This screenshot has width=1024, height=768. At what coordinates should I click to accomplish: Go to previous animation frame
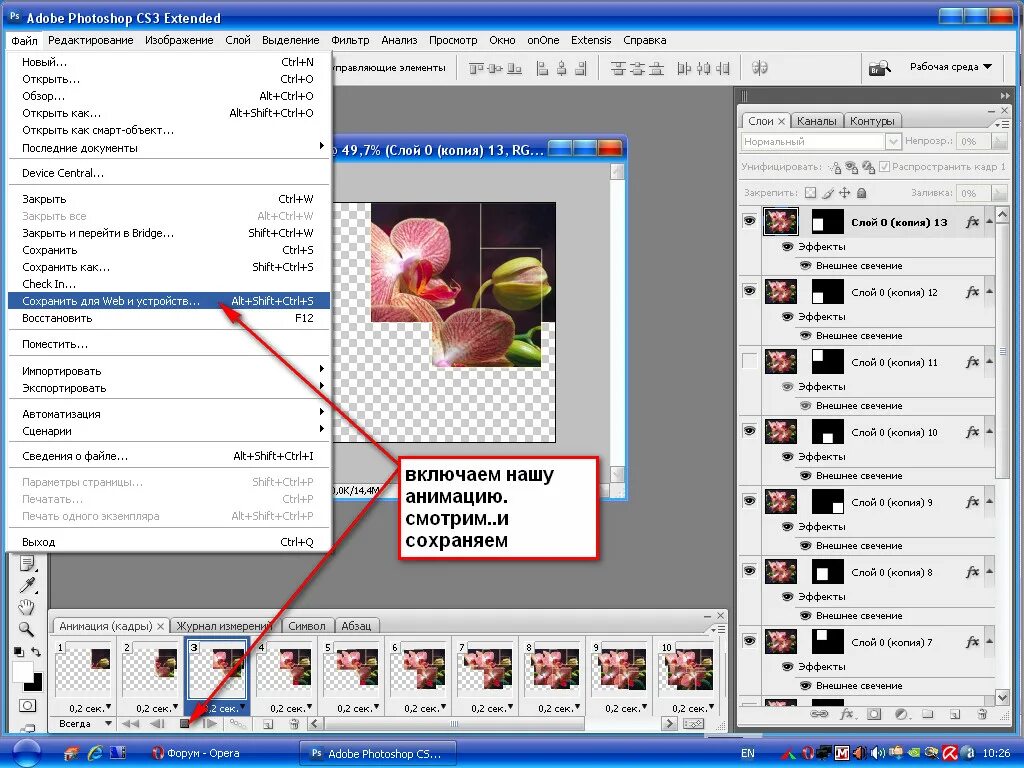[157, 724]
